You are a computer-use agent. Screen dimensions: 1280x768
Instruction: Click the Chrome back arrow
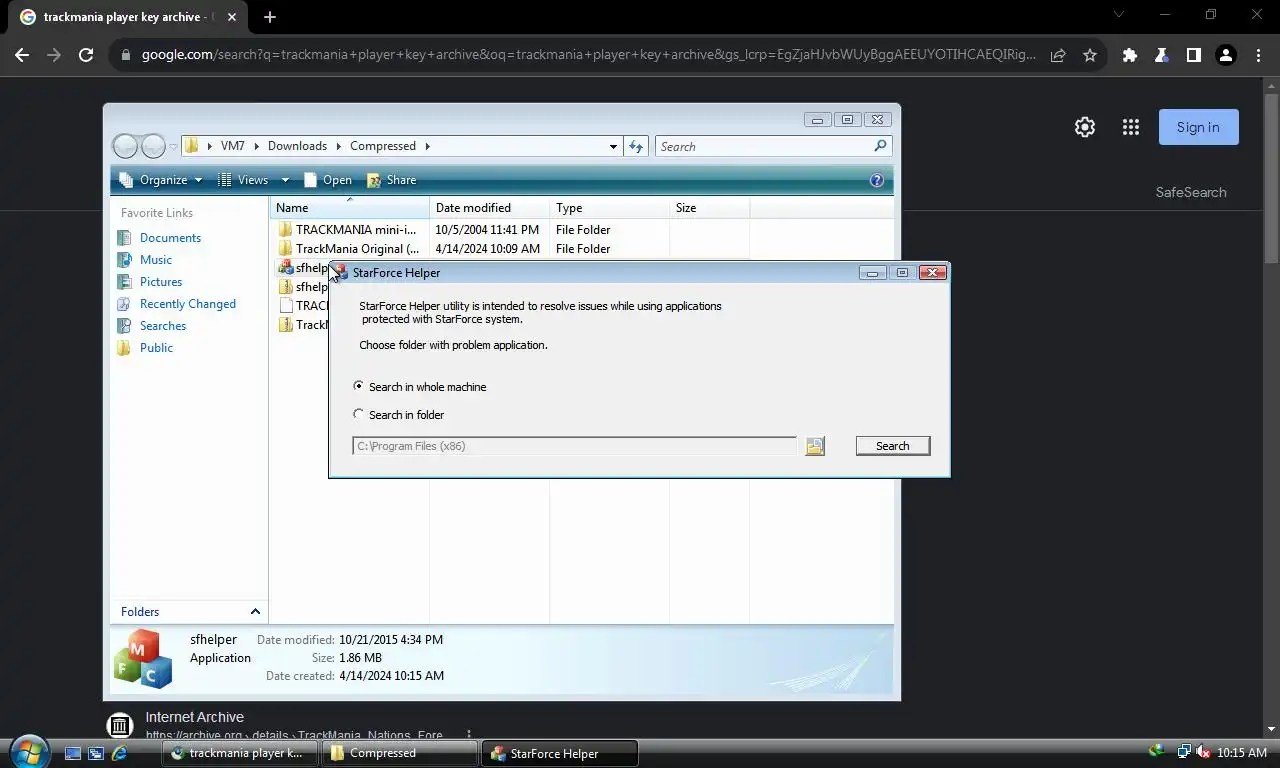pyautogui.click(x=22, y=55)
